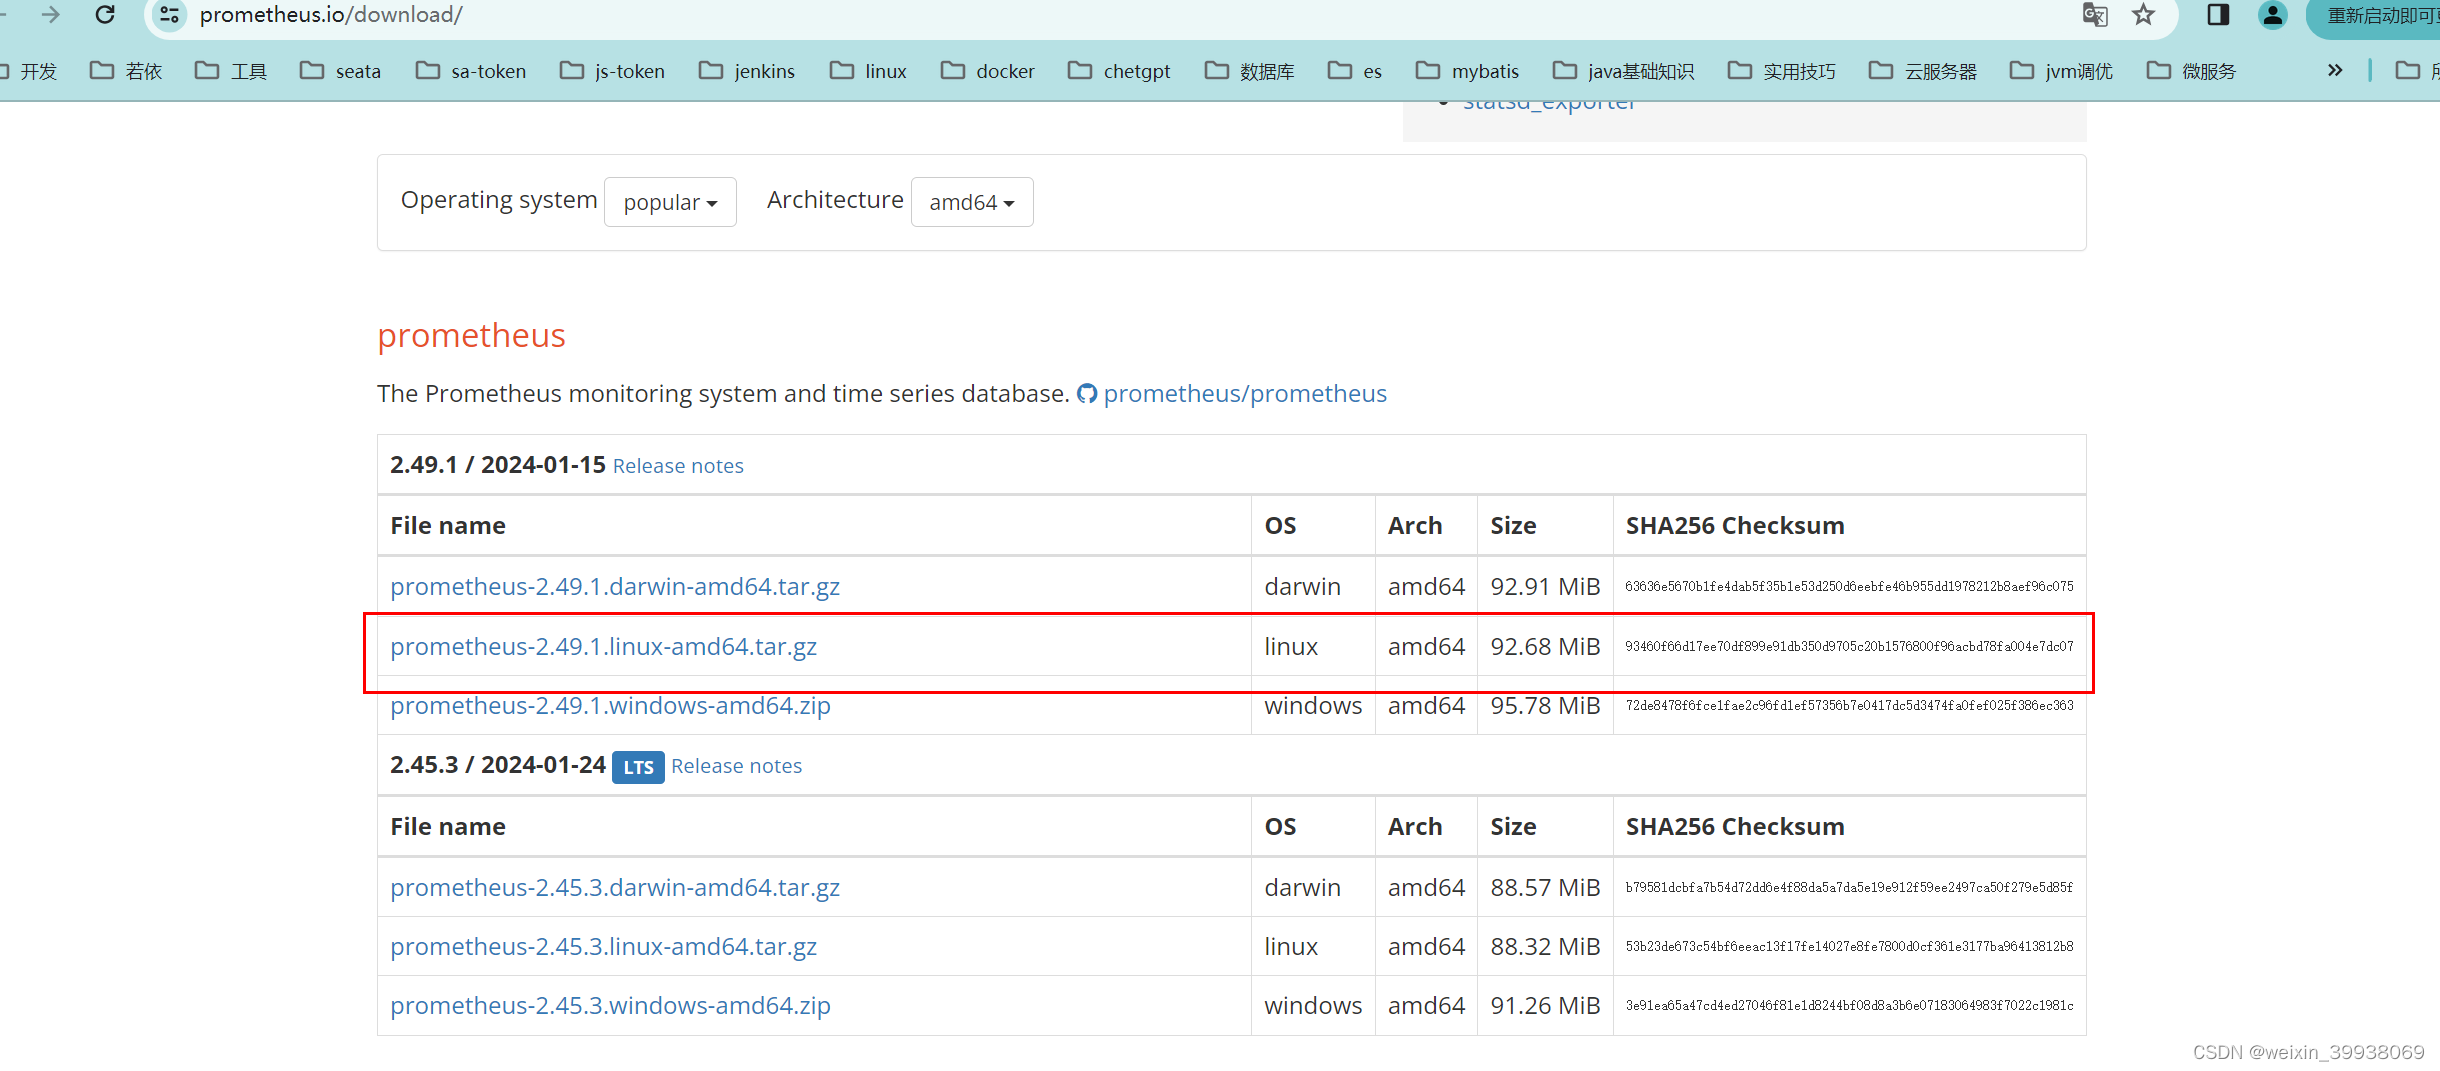Screen dimensions: 2440x1071
Task: Click the statsd_exporter link at top
Action: point(1549,103)
